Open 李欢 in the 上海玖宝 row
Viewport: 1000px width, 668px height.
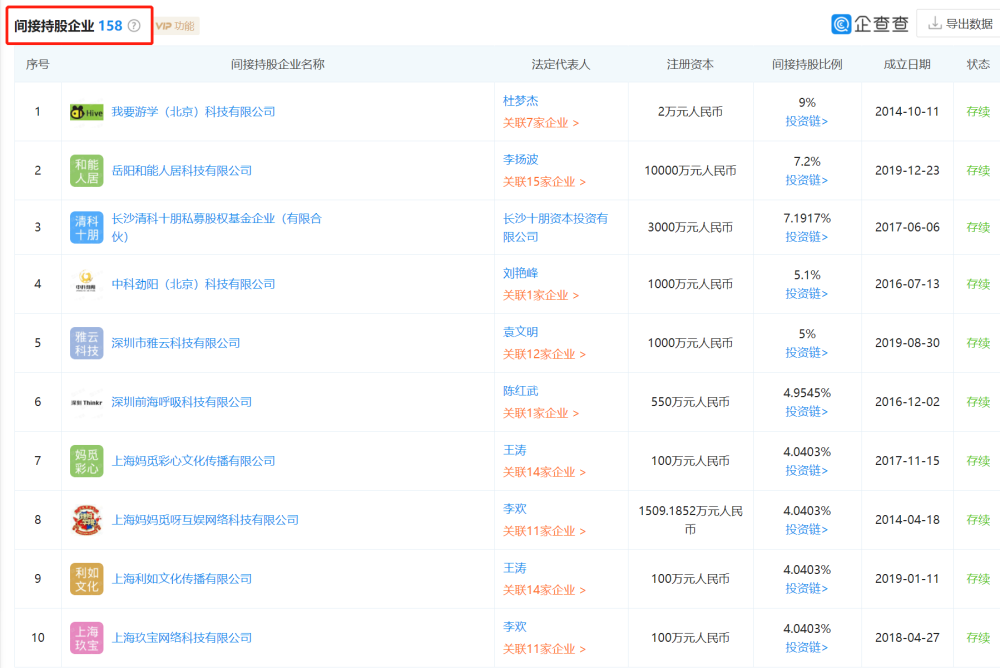pyautogui.click(x=515, y=627)
